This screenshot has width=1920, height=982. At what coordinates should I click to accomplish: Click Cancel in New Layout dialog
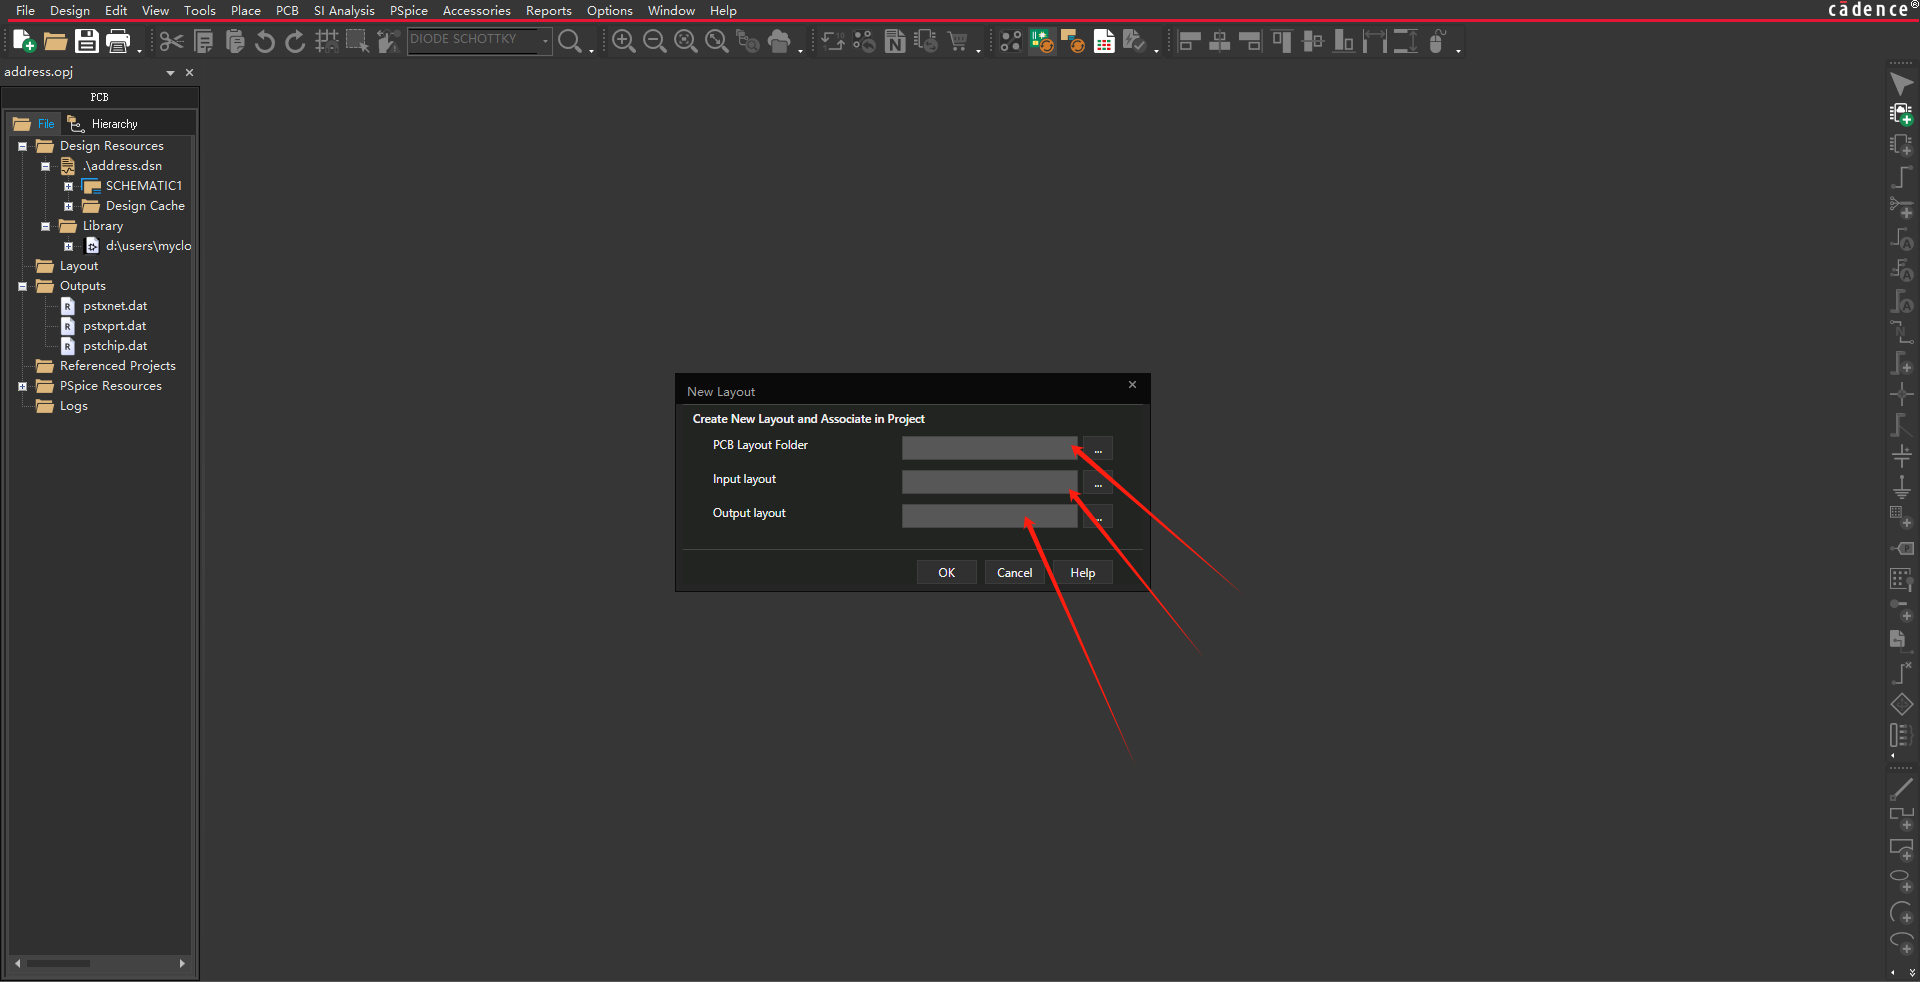[1014, 573]
